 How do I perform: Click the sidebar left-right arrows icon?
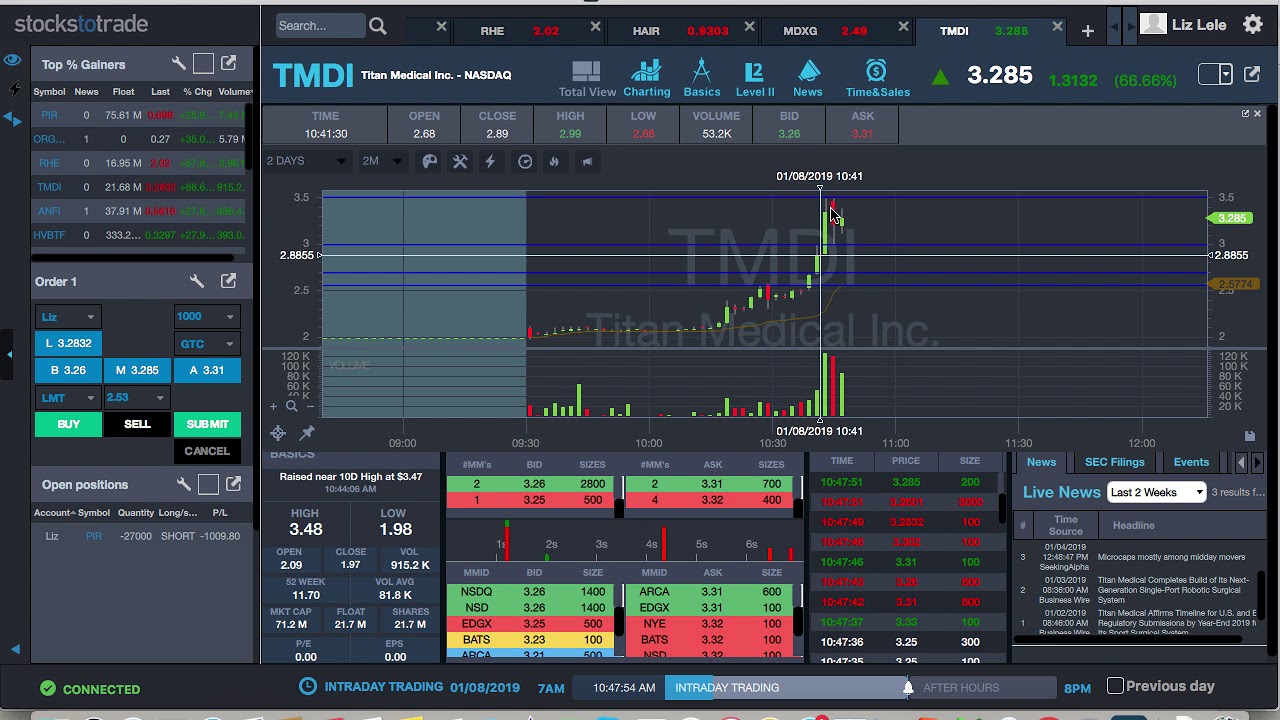[x=13, y=119]
